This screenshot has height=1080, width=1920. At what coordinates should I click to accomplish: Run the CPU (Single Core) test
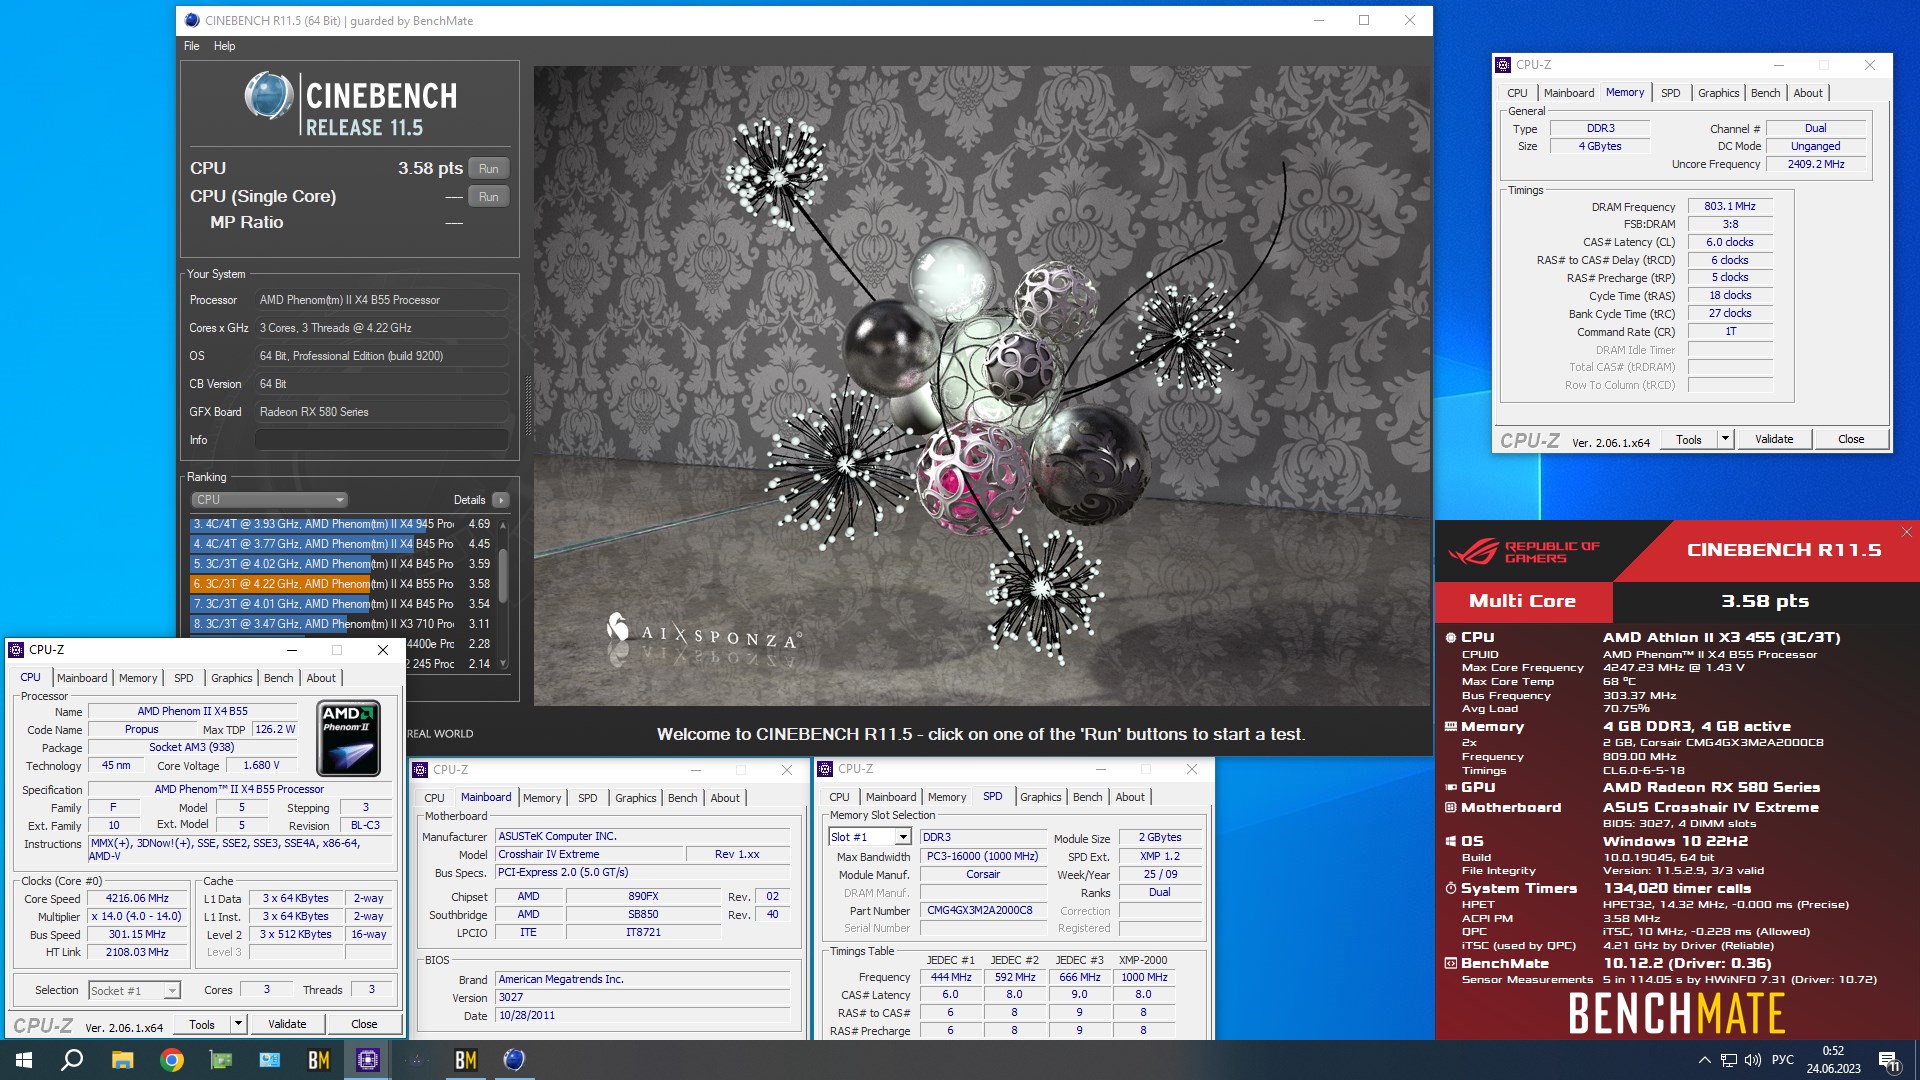click(489, 197)
